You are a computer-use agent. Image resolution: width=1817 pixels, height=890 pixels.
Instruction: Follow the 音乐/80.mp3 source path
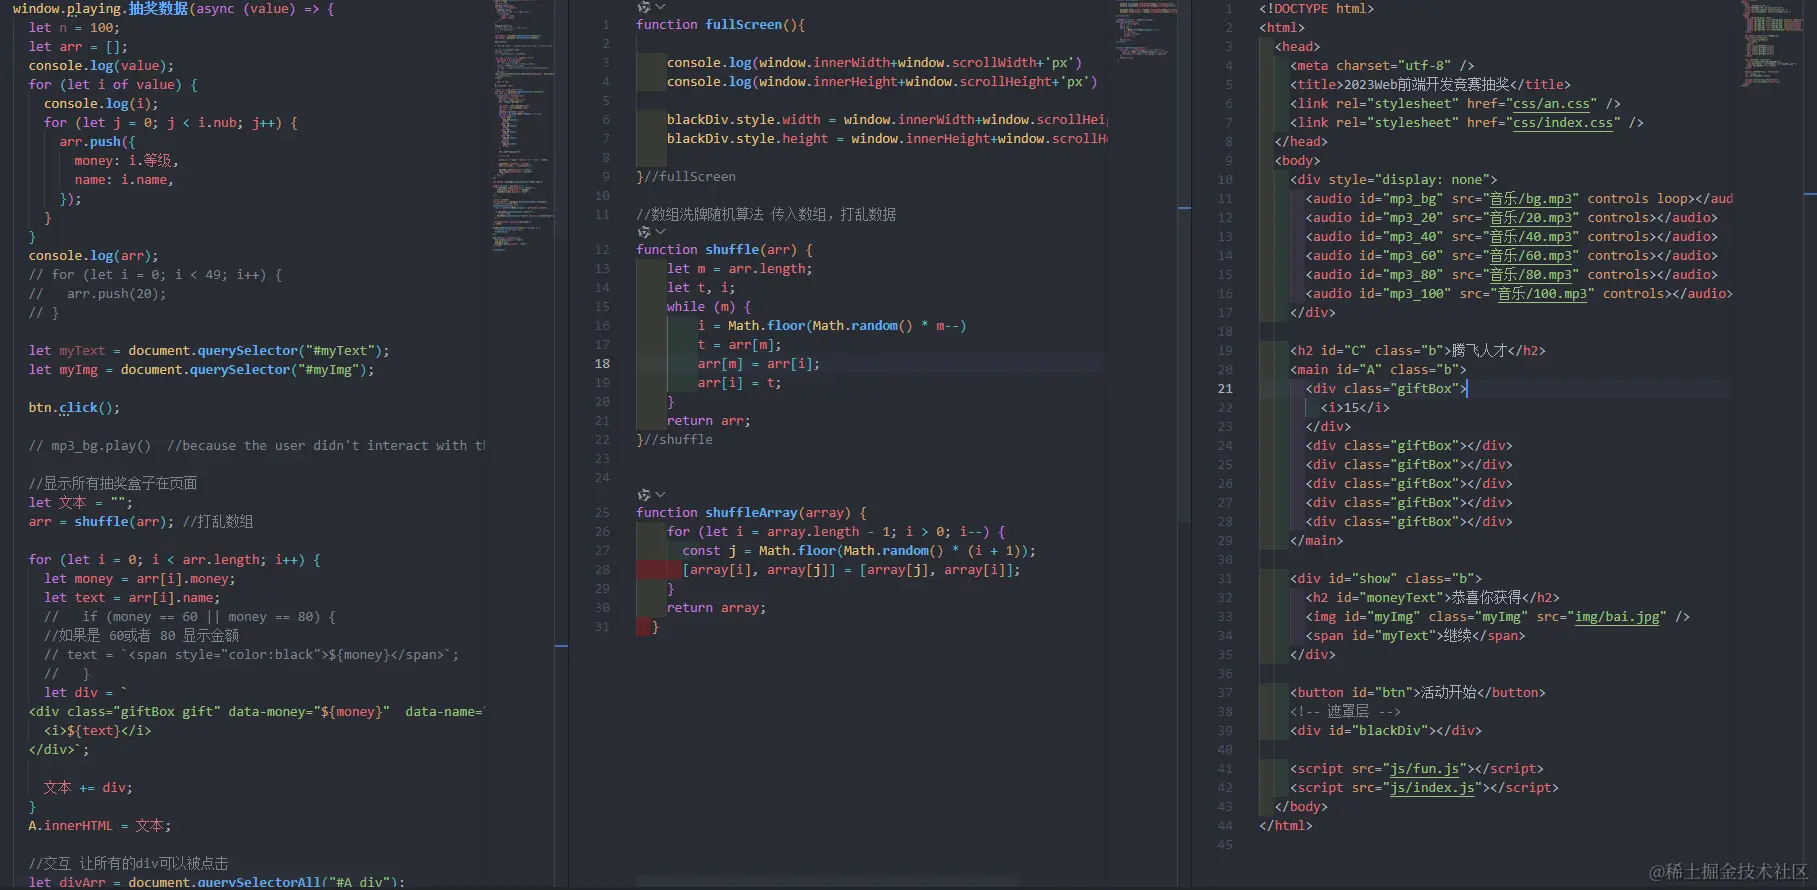[1532, 275]
